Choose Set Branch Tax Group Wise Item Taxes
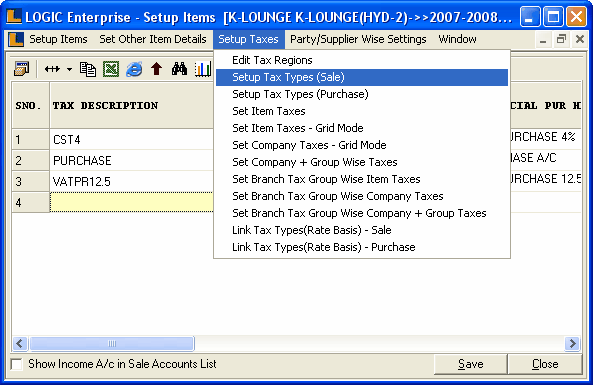The width and height of the screenshot is (593, 385). tap(362, 179)
